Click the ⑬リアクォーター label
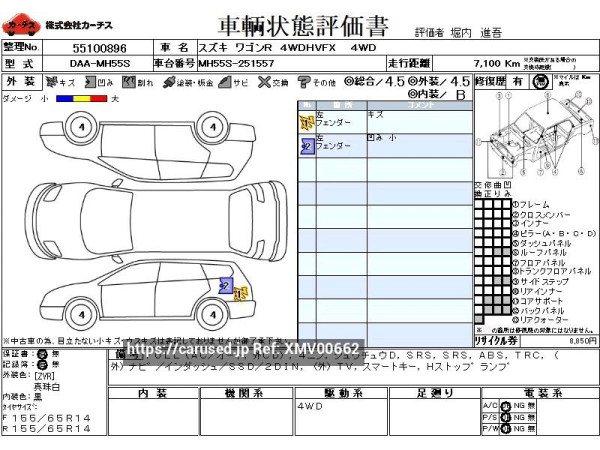The width and height of the screenshot is (600, 450). (x=540, y=320)
